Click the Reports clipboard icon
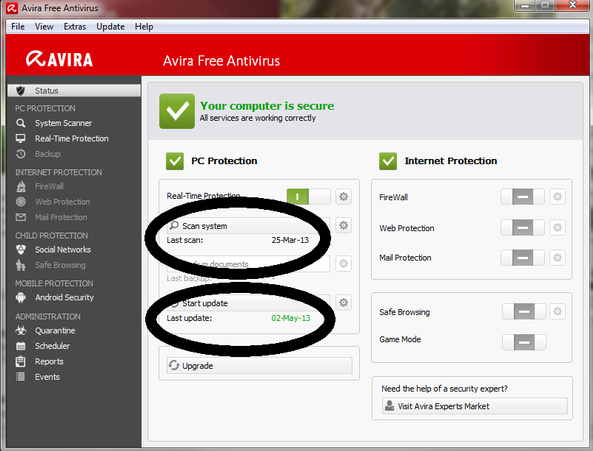593x451 pixels. [x=21, y=361]
